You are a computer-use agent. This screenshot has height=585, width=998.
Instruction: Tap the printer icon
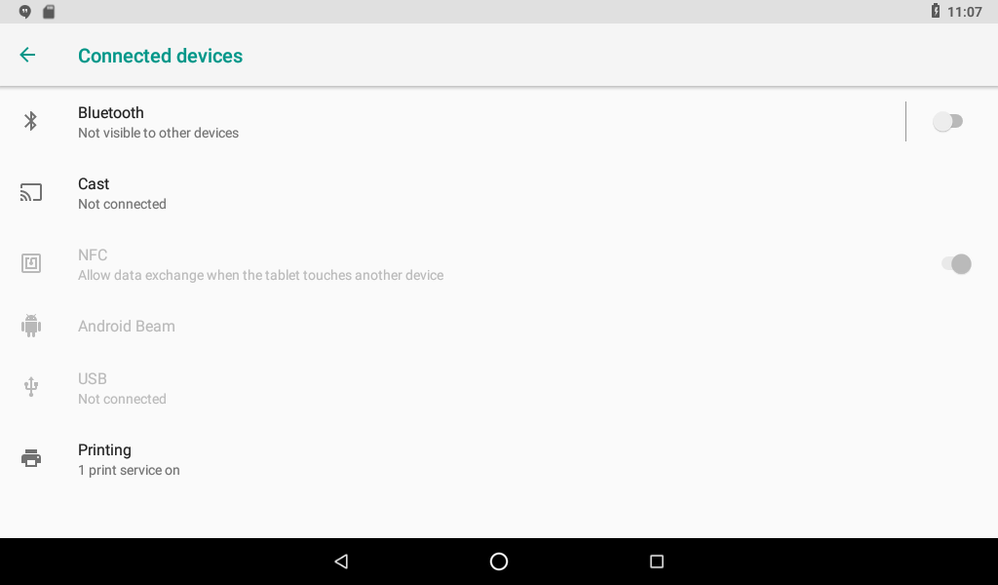click(31, 458)
